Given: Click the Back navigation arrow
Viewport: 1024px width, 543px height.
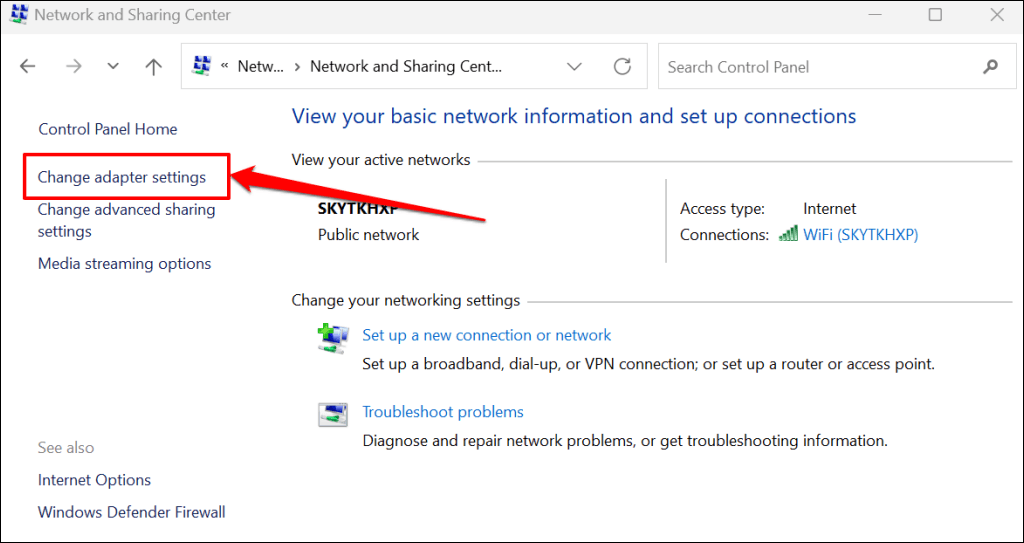Looking at the screenshot, I should (28, 67).
